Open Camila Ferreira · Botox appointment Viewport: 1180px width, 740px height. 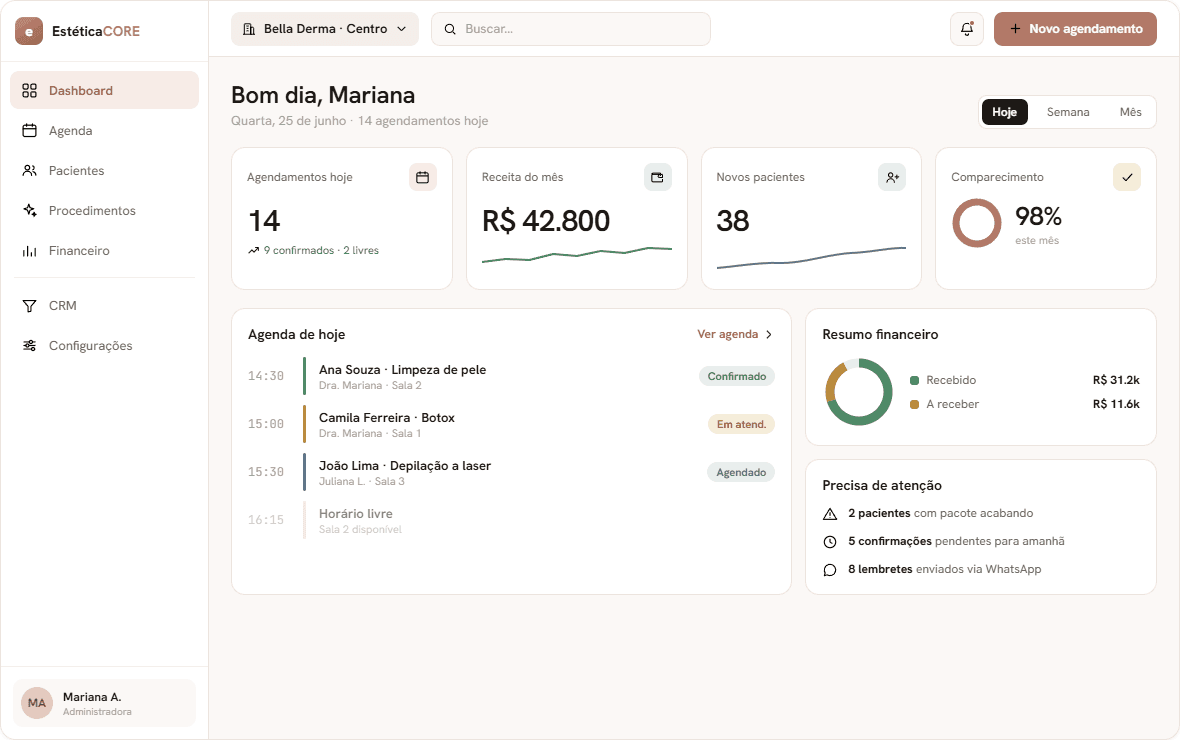click(511, 425)
